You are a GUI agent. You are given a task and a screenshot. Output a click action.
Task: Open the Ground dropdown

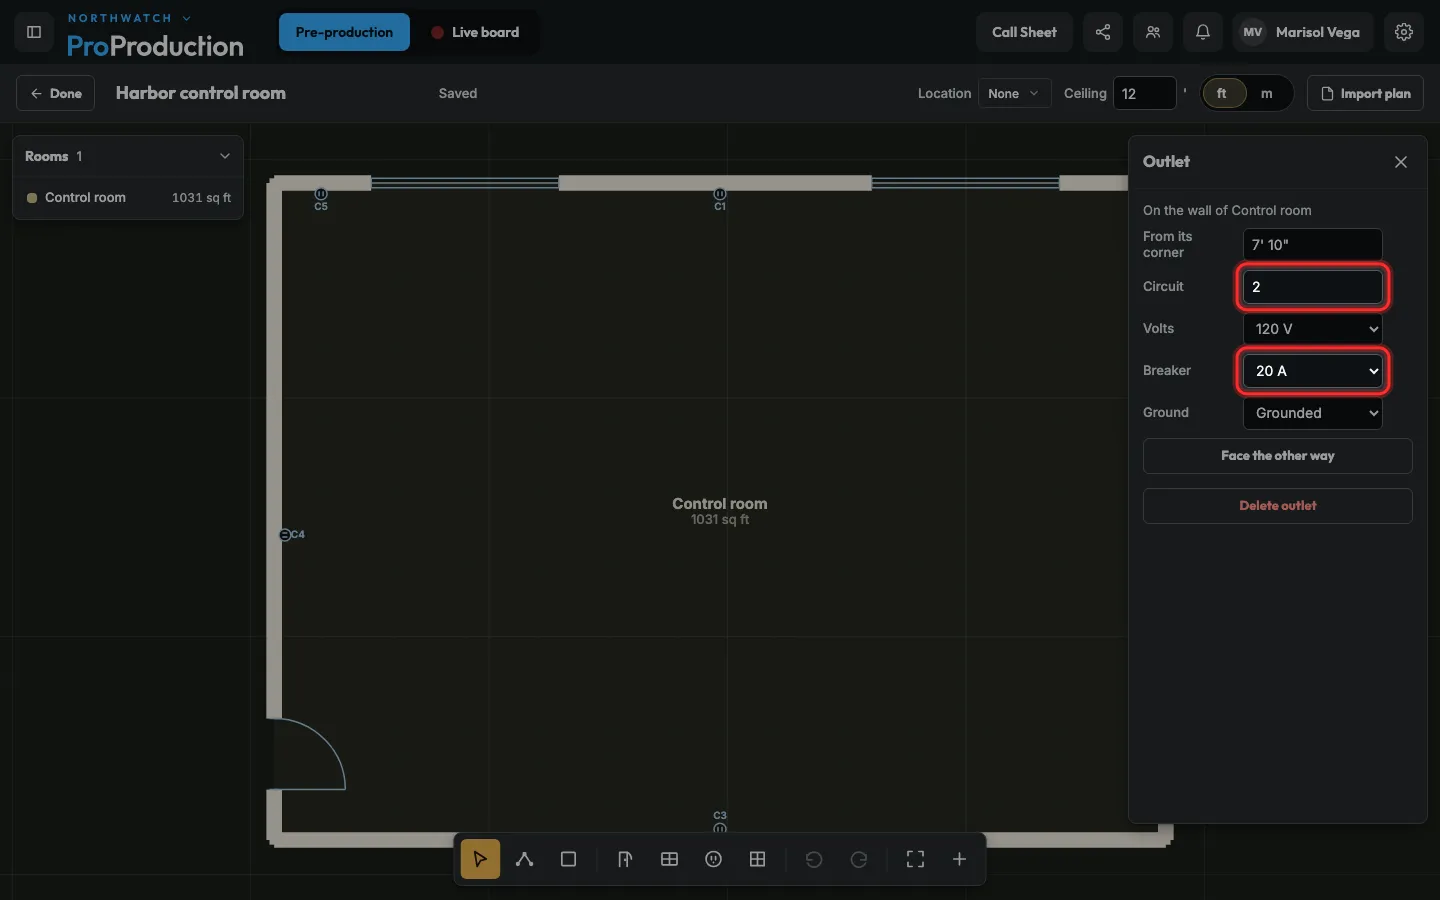[x=1312, y=413]
